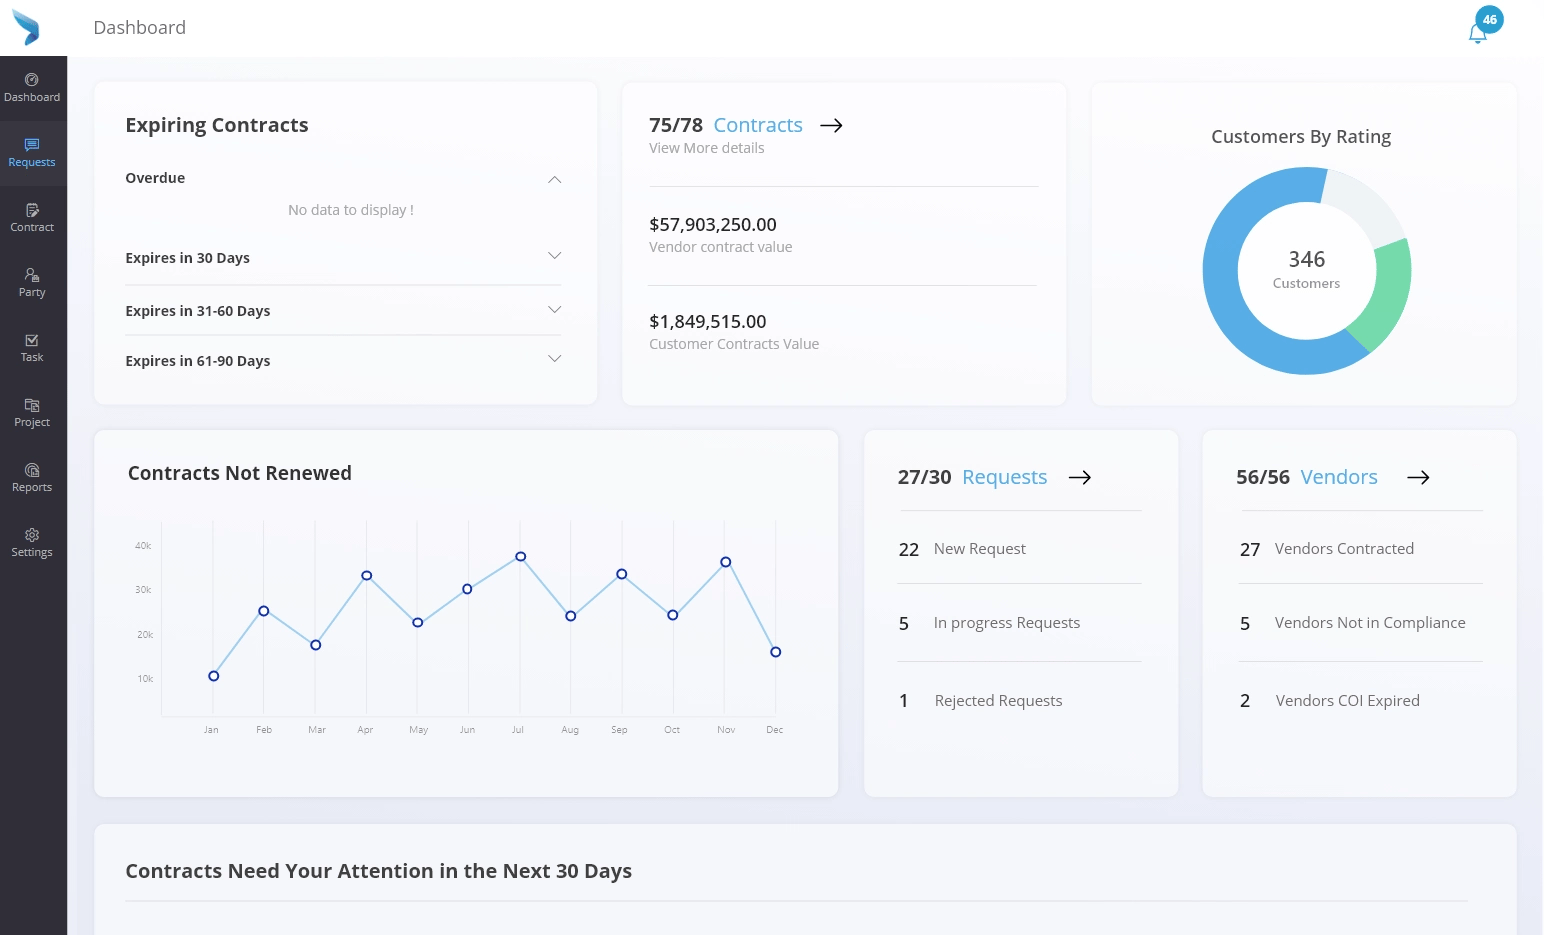Image resolution: width=1544 pixels, height=935 pixels.
Task: Click the Contracts link
Action: [x=757, y=125]
